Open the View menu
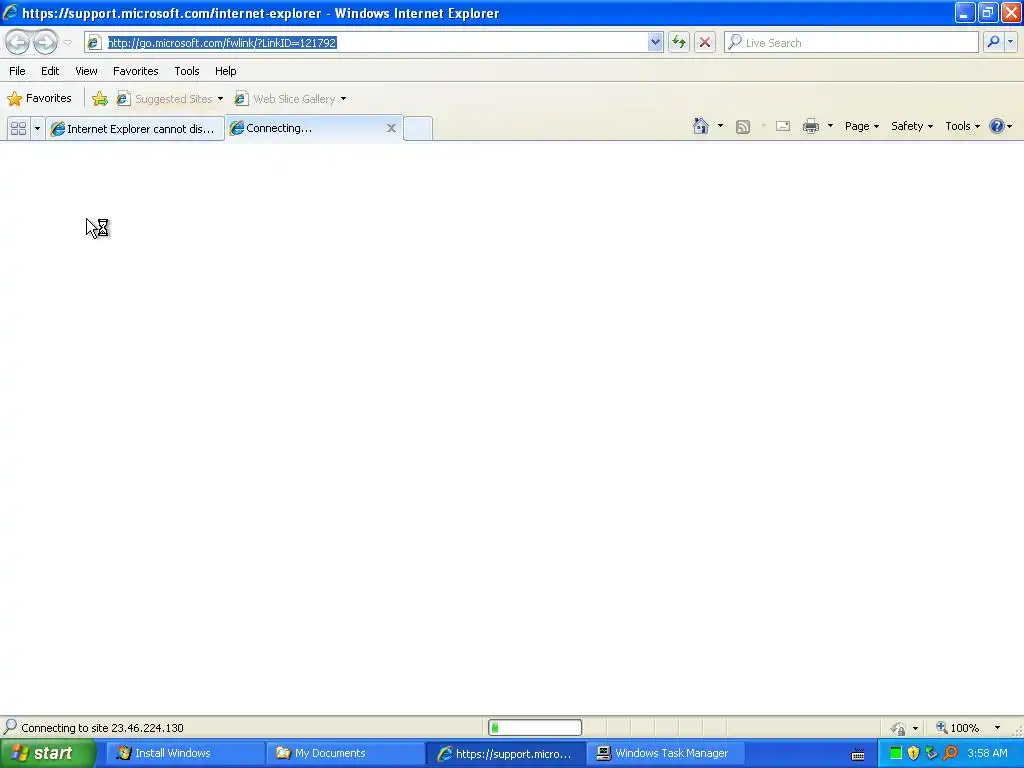 (86, 71)
